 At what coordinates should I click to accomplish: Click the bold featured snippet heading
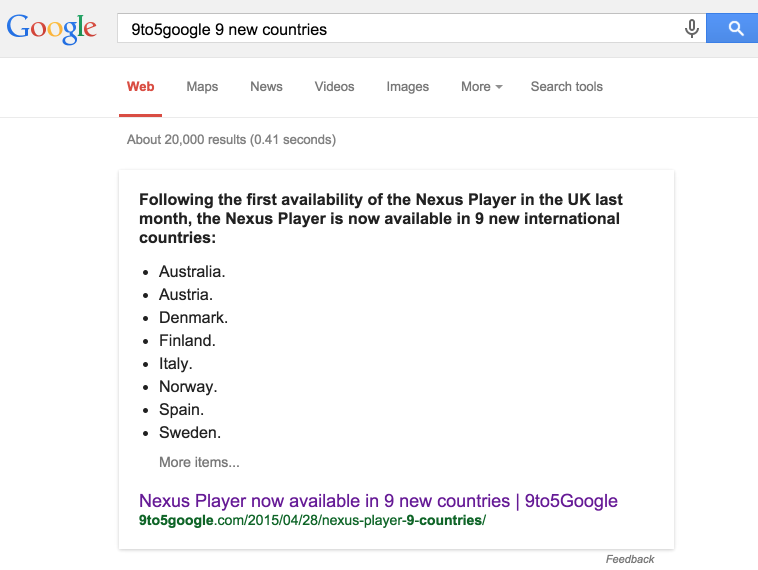(380, 219)
